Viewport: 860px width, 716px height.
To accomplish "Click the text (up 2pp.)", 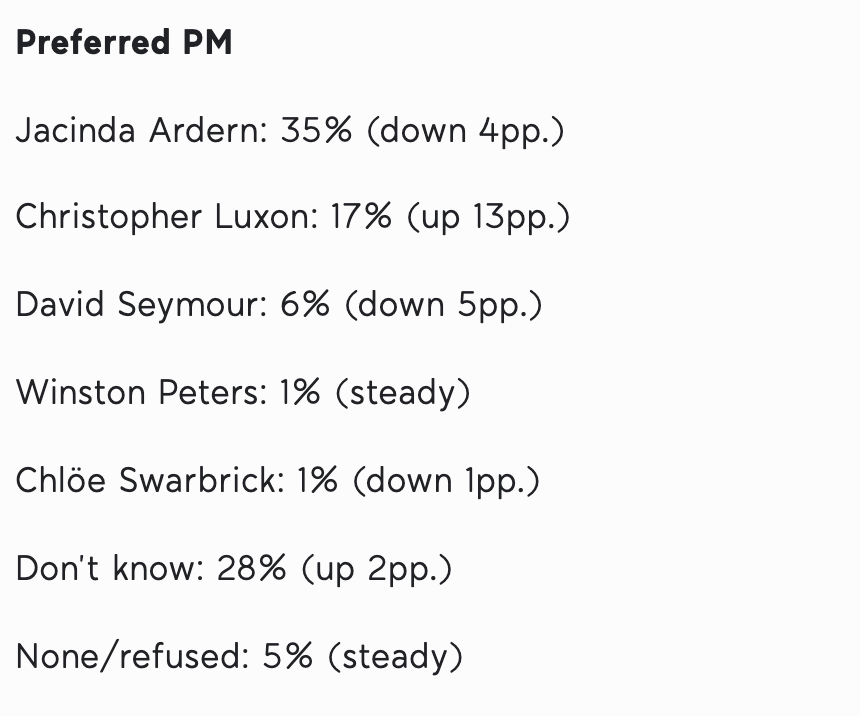I will tap(377, 568).
